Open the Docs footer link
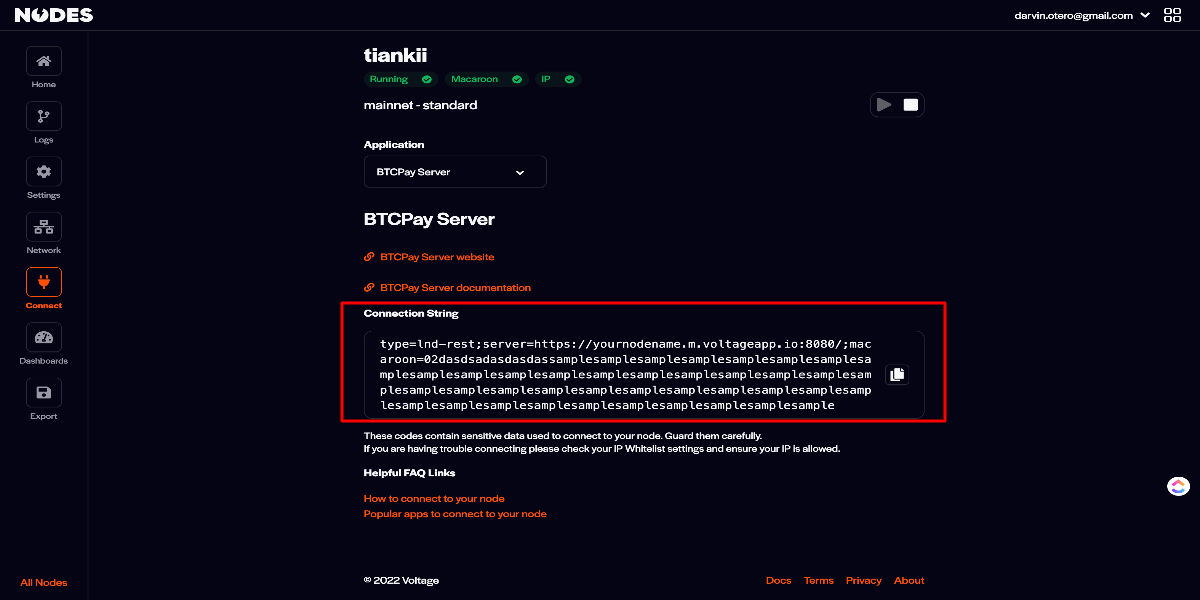 [x=778, y=581]
